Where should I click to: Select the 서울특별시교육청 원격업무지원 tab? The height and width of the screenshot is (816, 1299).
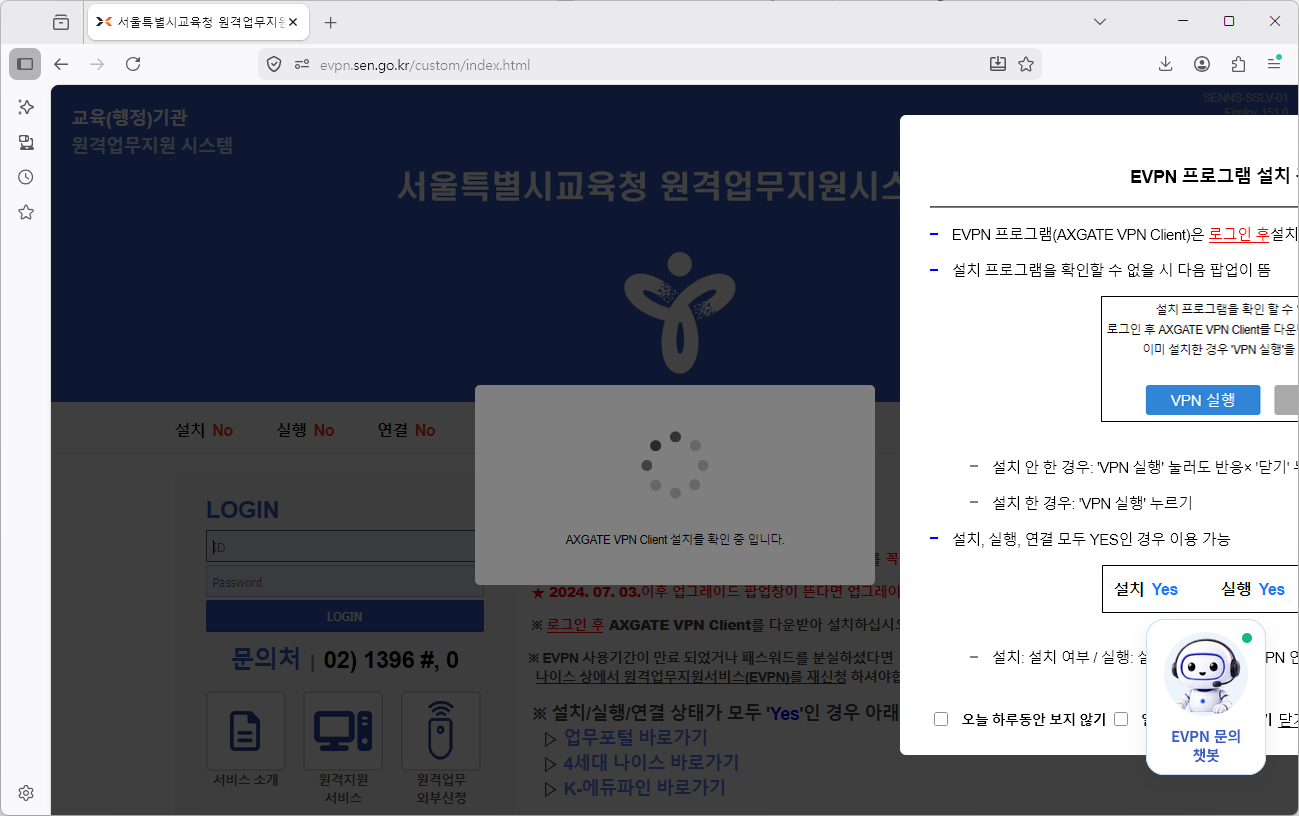point(198,22)
